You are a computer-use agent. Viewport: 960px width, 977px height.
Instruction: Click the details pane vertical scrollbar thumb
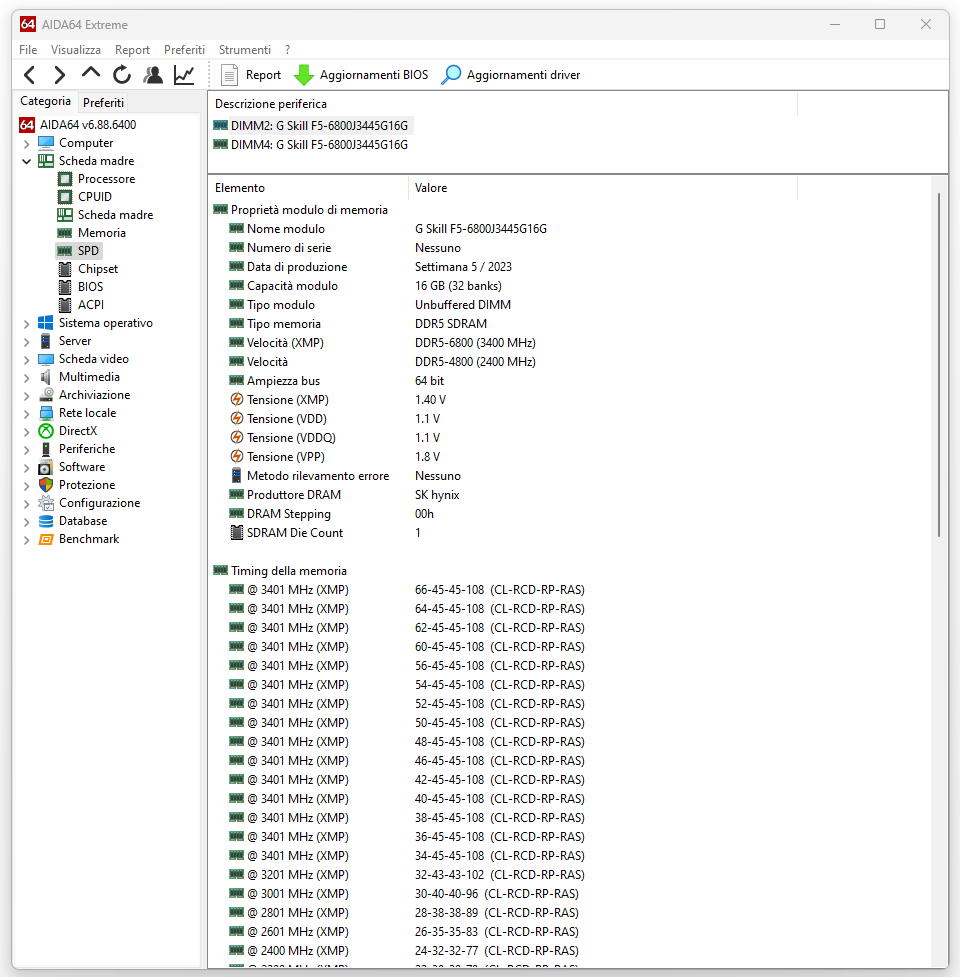coord(939,365)
